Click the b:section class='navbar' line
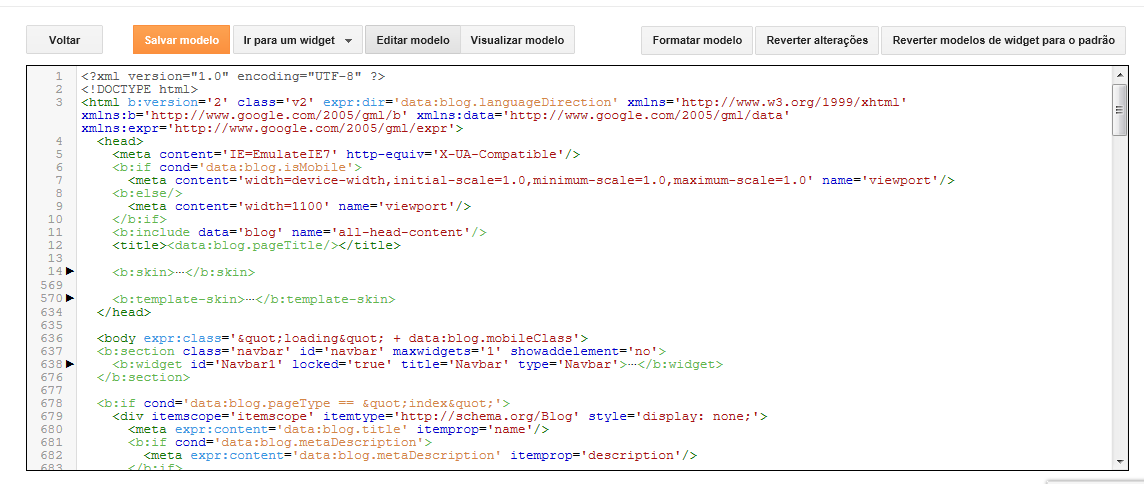 click(x=382, y=351)
